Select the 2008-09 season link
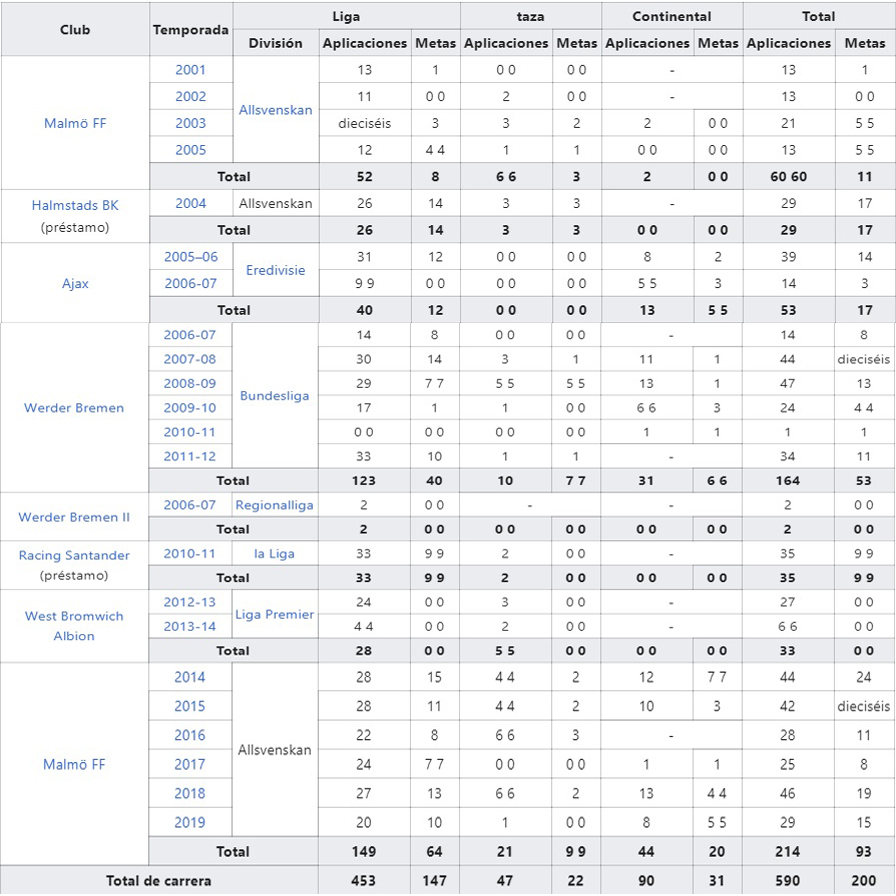Screen dimensions: 896x896 tap(190, 383)
